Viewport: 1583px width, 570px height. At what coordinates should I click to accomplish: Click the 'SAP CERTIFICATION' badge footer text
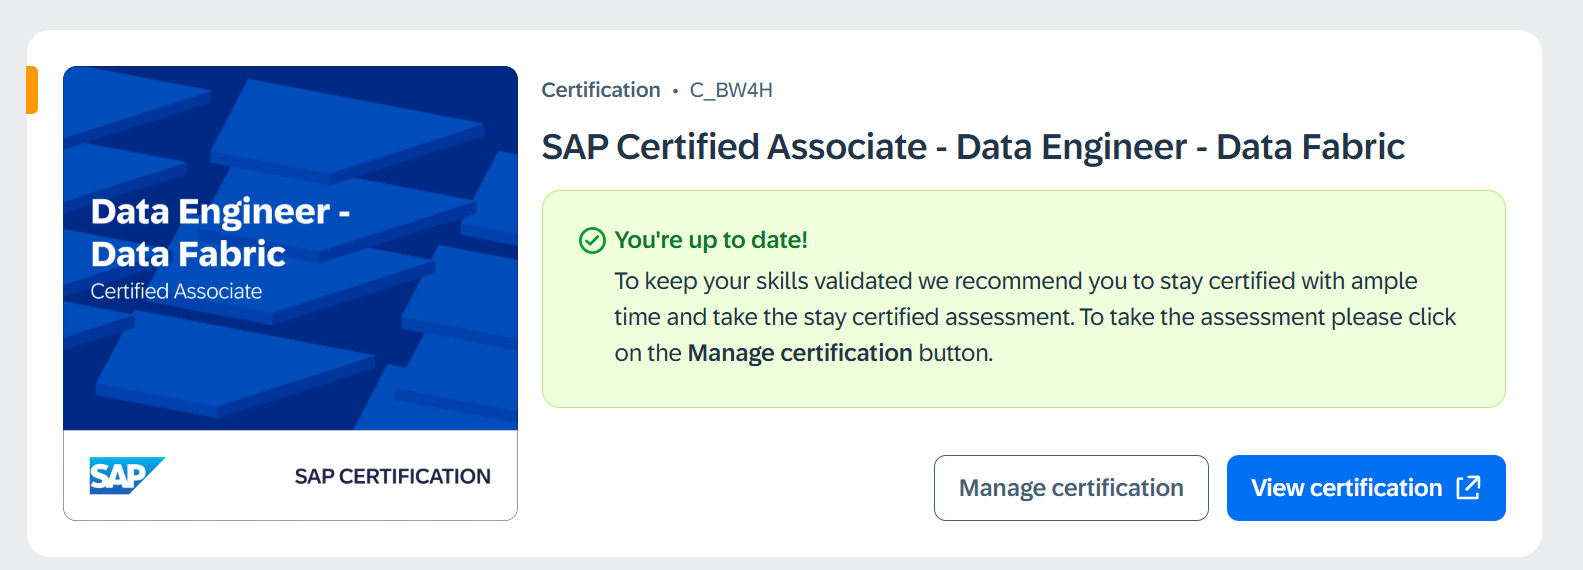[392, 477]
